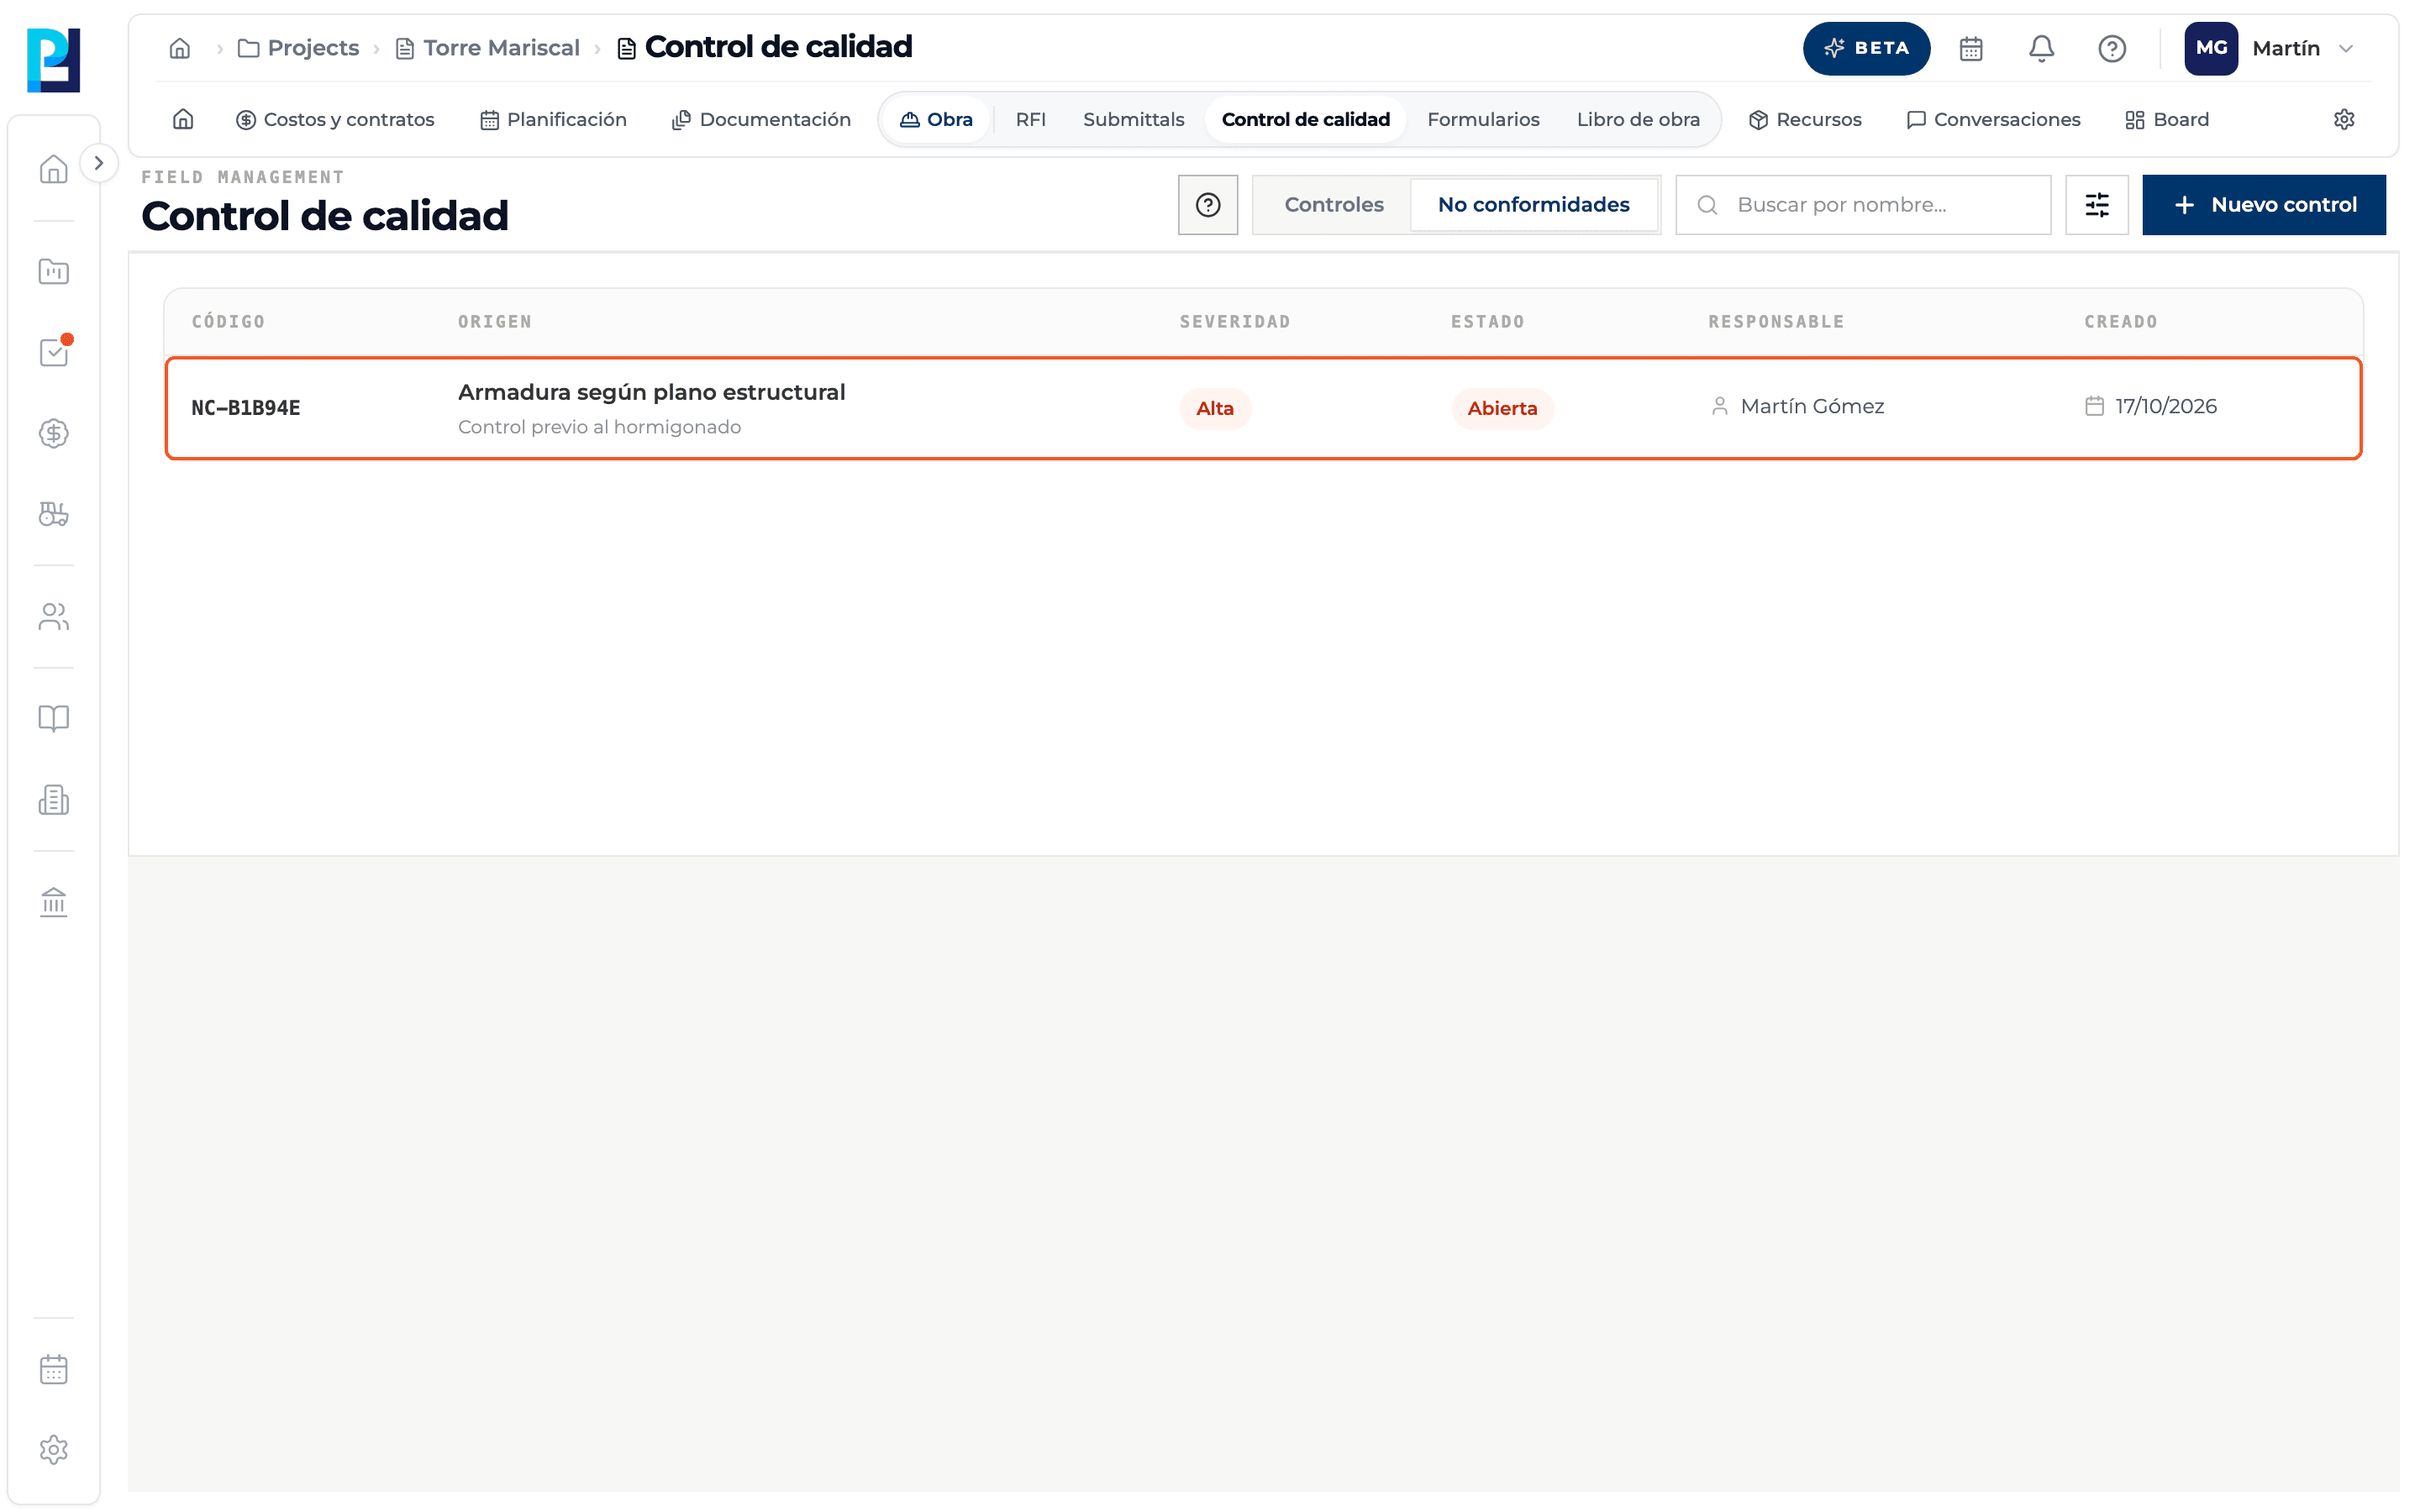The width and height of the screenshot is (2420, 1512).
Task: Click the company logo
Action: tap(54, 60)
